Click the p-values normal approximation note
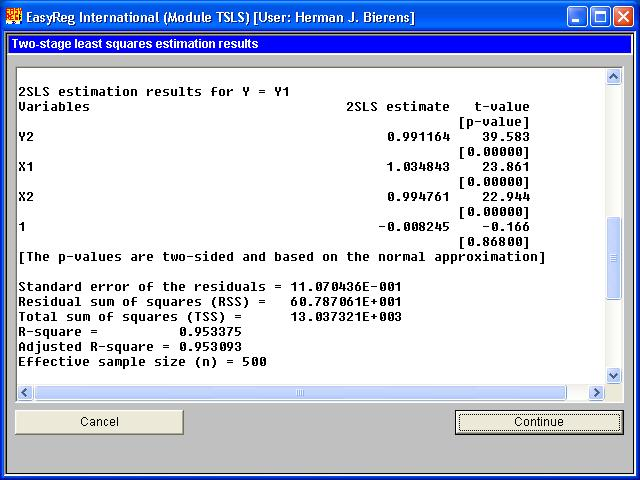Viewport: 640px width, 480px height. pyautogui.click(x=282, y=257)
